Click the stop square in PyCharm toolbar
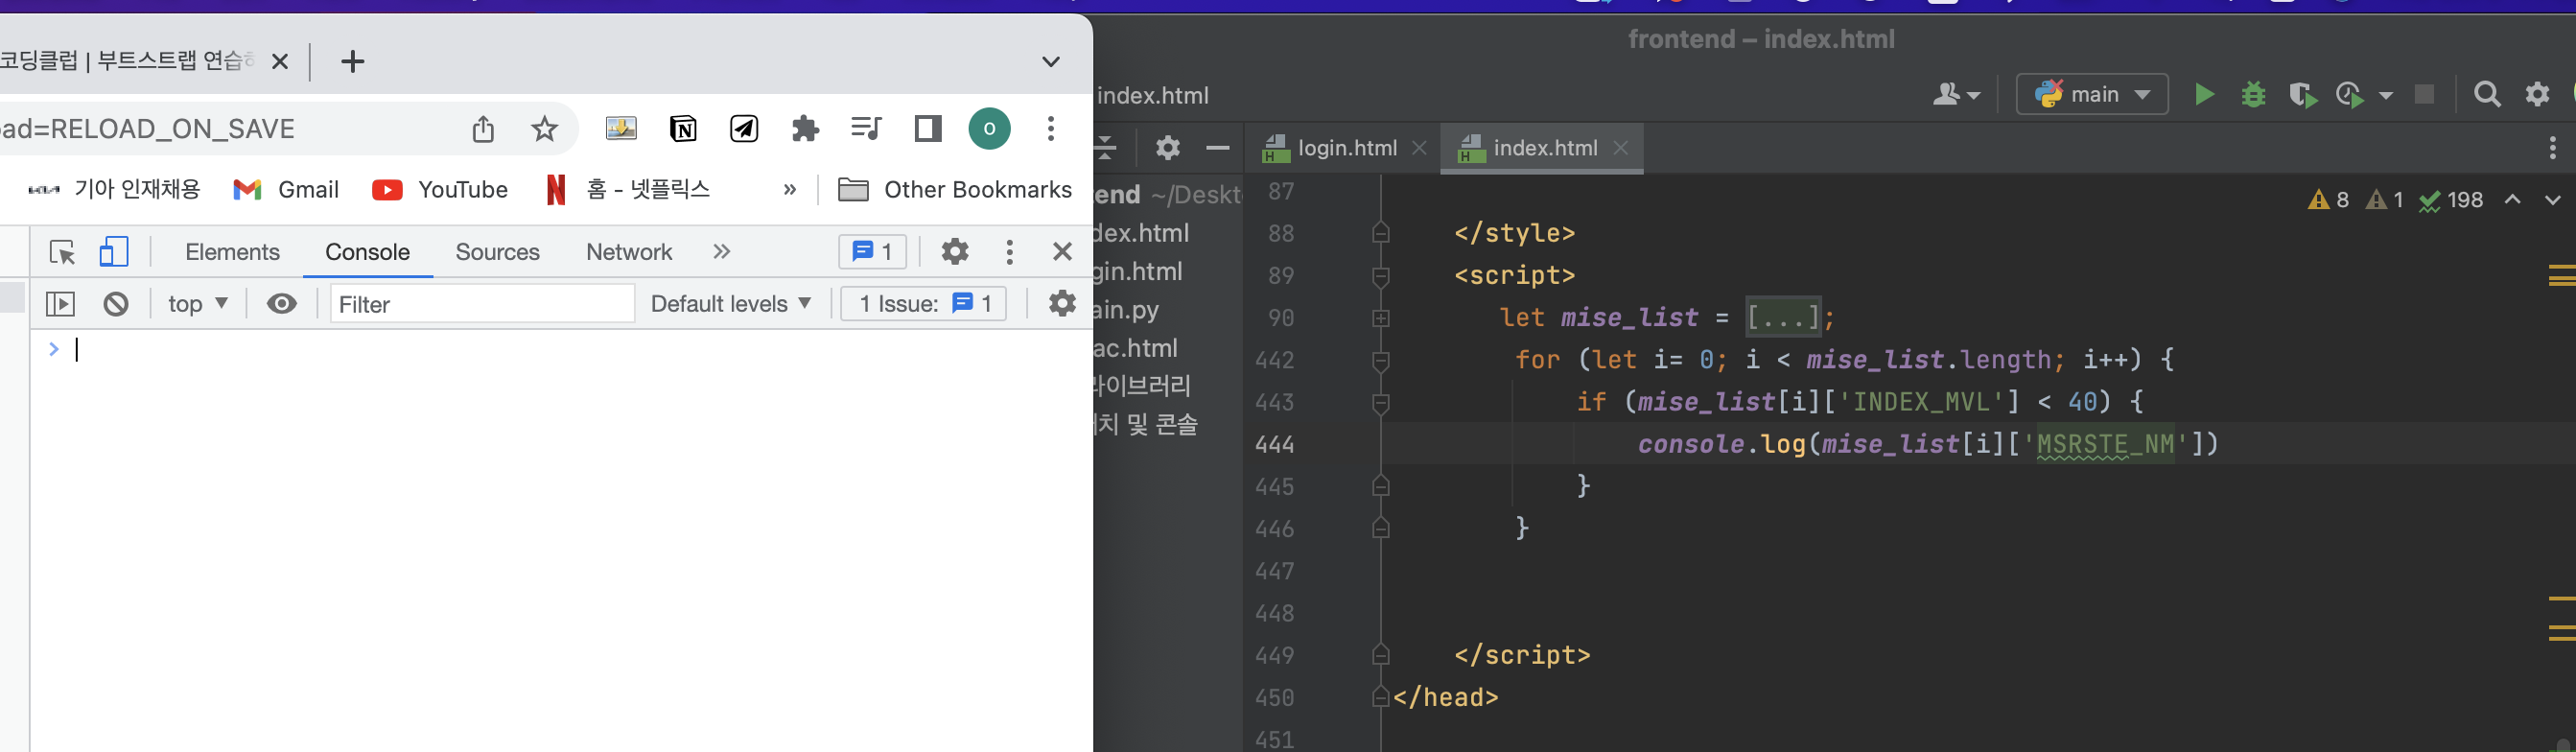 coord(2424,95)
